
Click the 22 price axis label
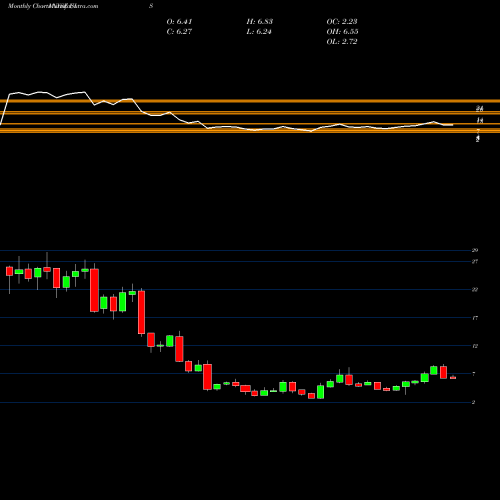coord(475,290)
